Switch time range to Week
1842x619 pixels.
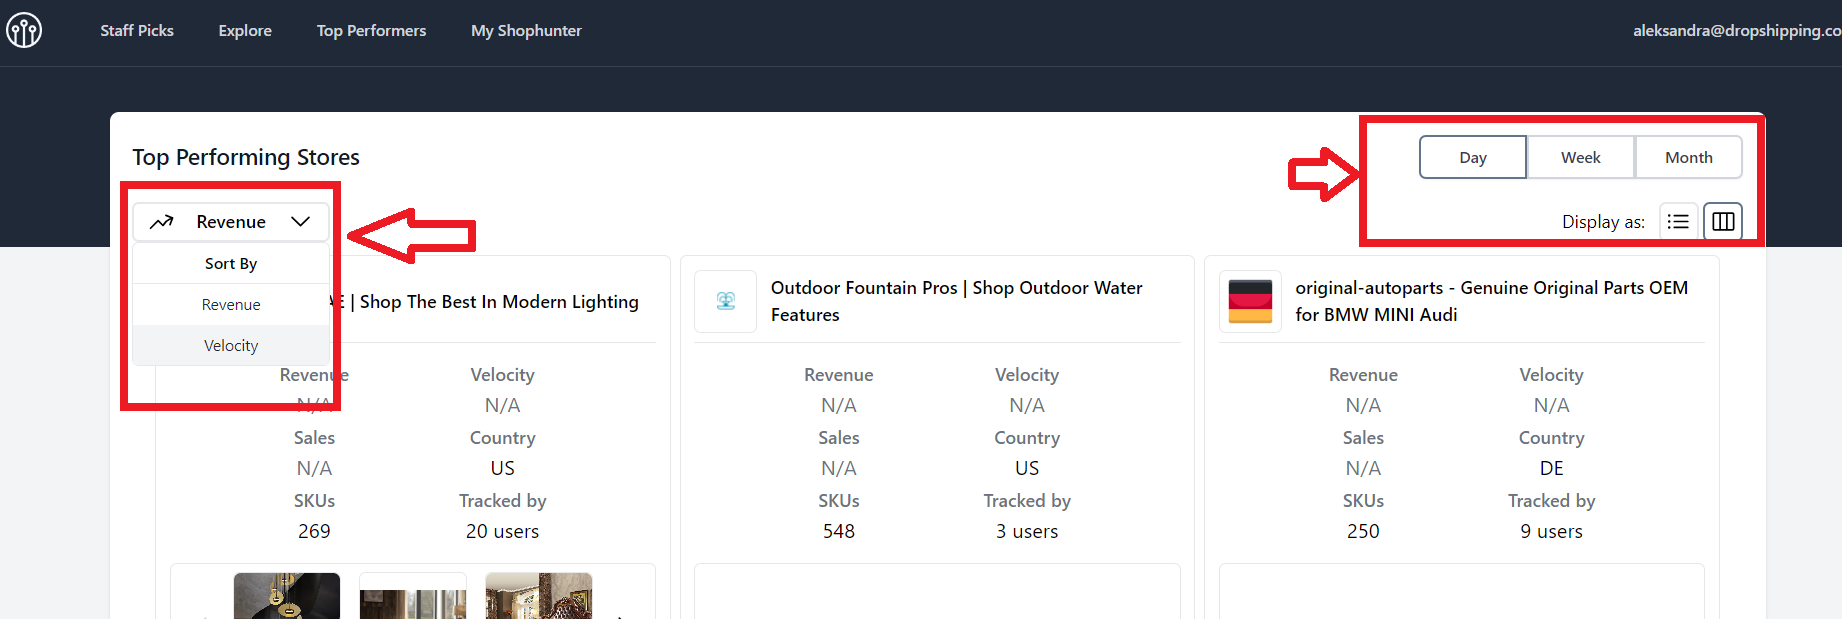(x=1581, y=157)
